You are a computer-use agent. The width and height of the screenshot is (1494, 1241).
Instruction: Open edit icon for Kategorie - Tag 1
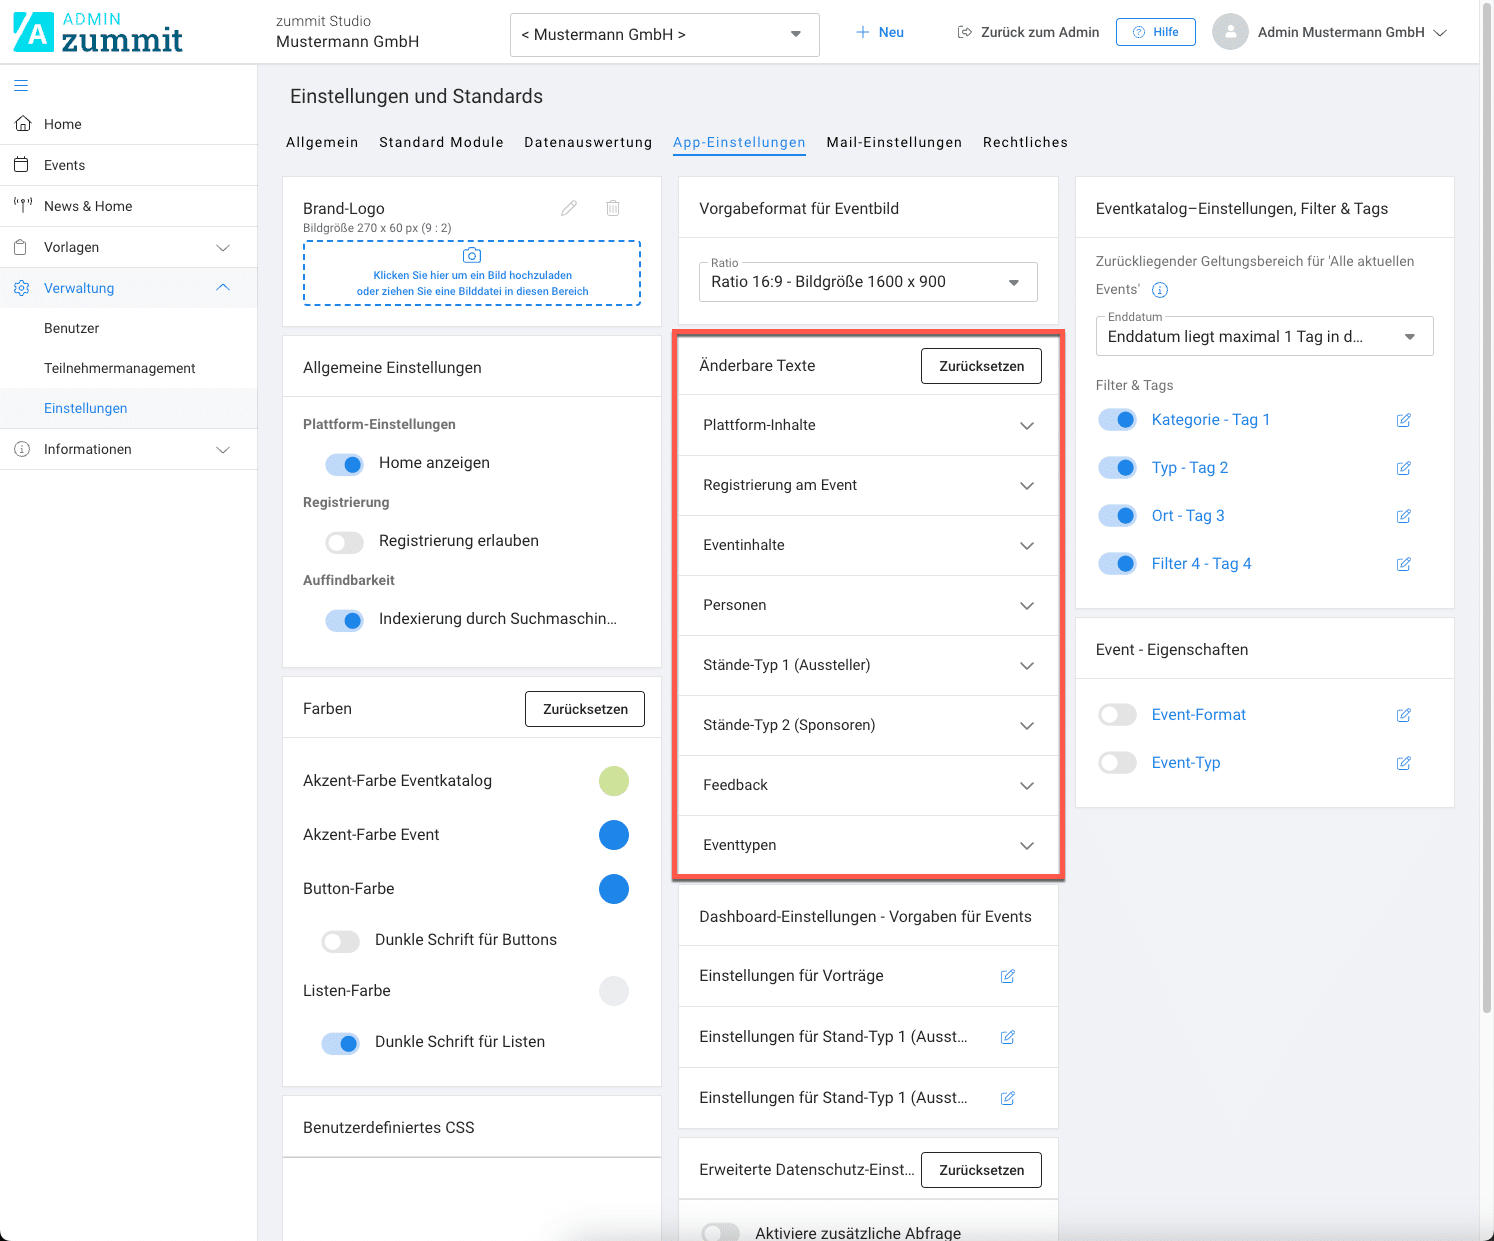[x=1403, y=420]
